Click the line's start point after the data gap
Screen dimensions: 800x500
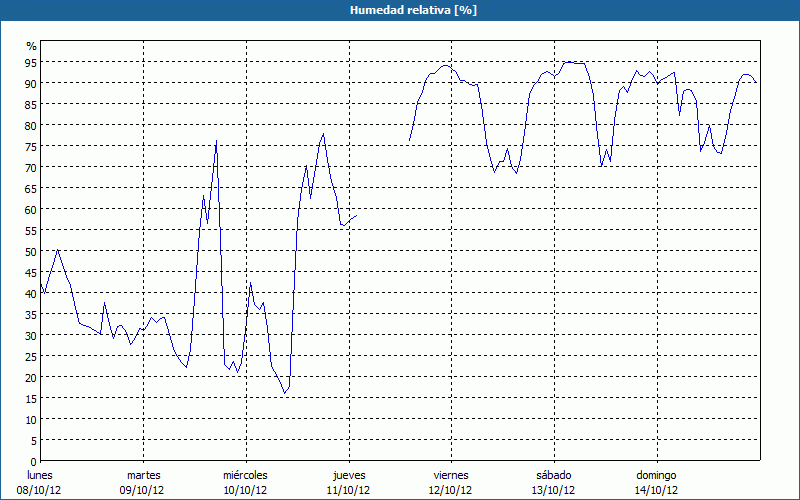tap(409, 140)
